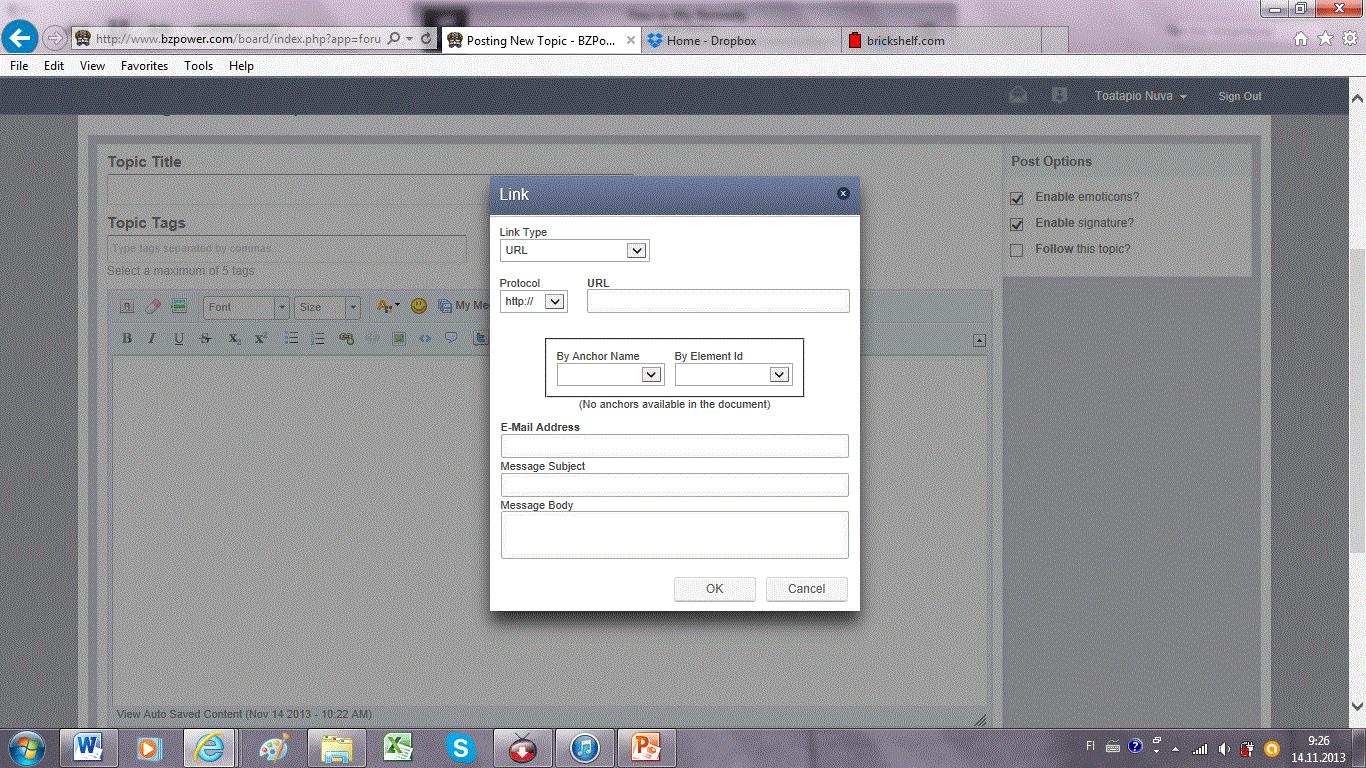Close the Link dialog with the X icon
Image resolution: width=1366 pixels, height=768 pixels.
[x=843, y=193]
